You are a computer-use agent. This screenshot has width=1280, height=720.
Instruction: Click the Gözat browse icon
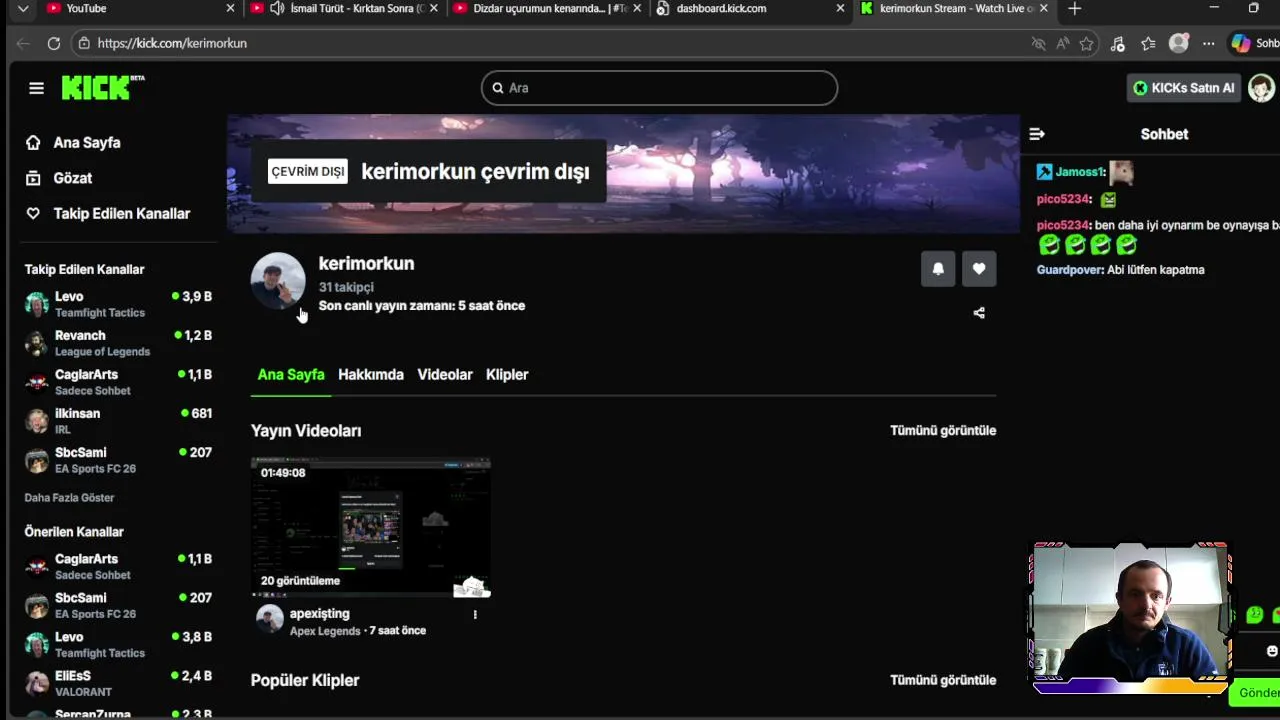[x=33, y=178]
